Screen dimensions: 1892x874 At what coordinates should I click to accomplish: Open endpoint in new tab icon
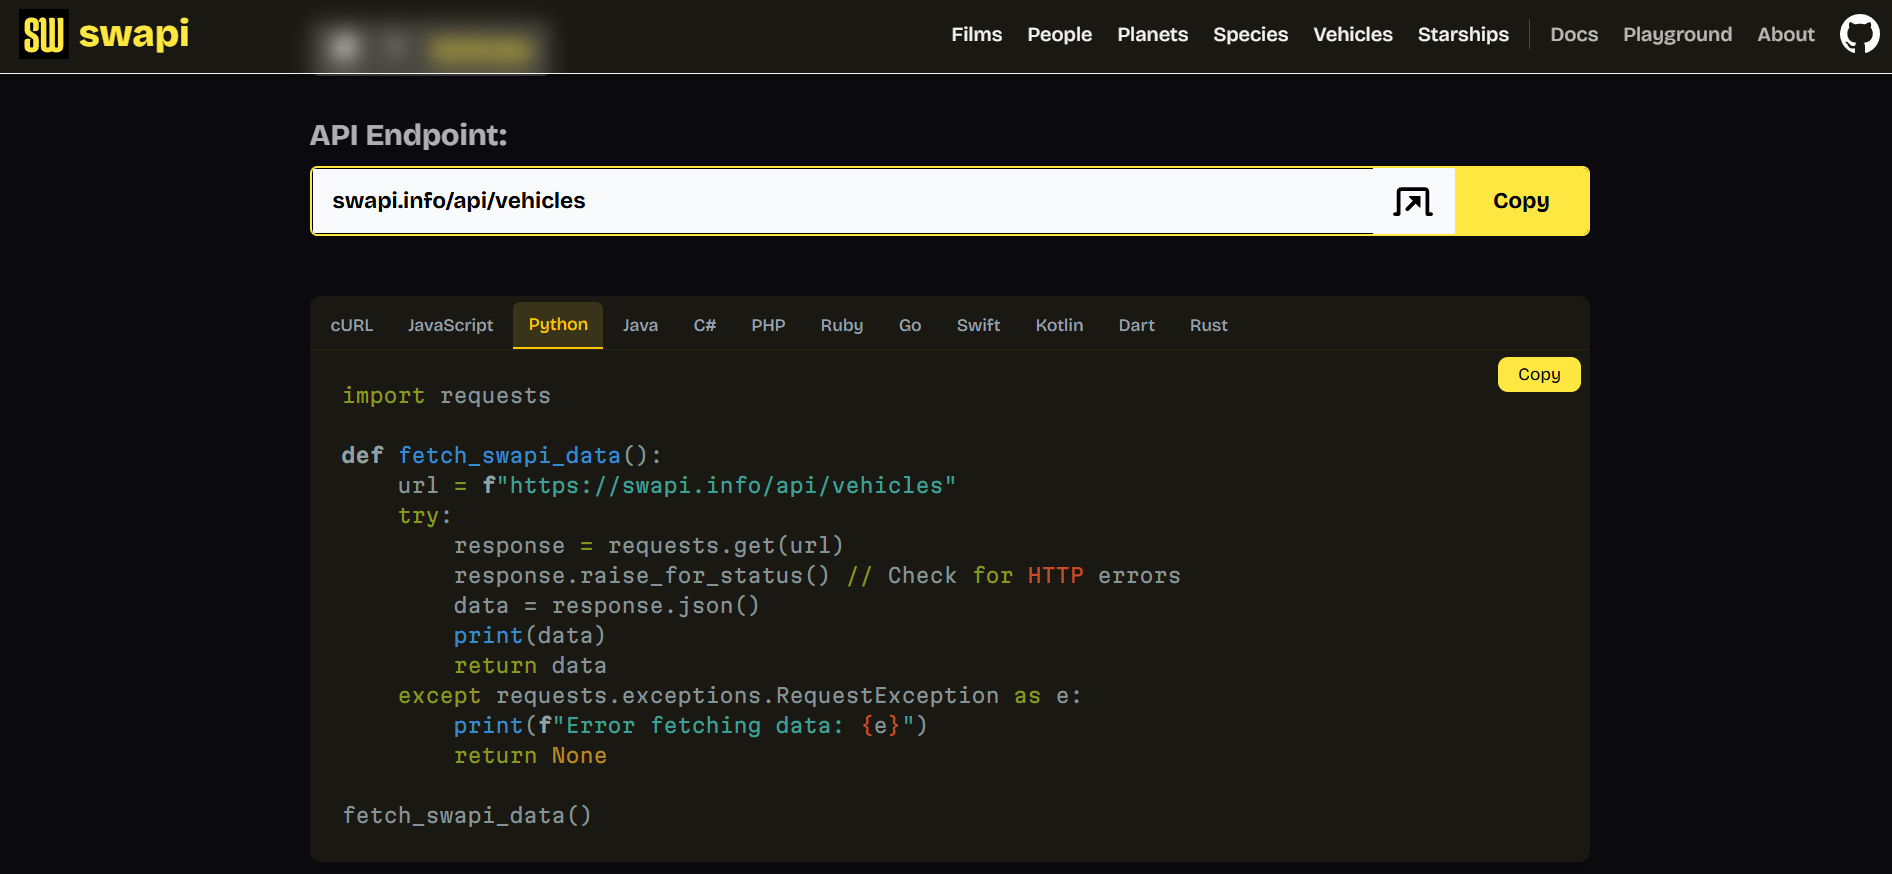tap(1413, 201)
